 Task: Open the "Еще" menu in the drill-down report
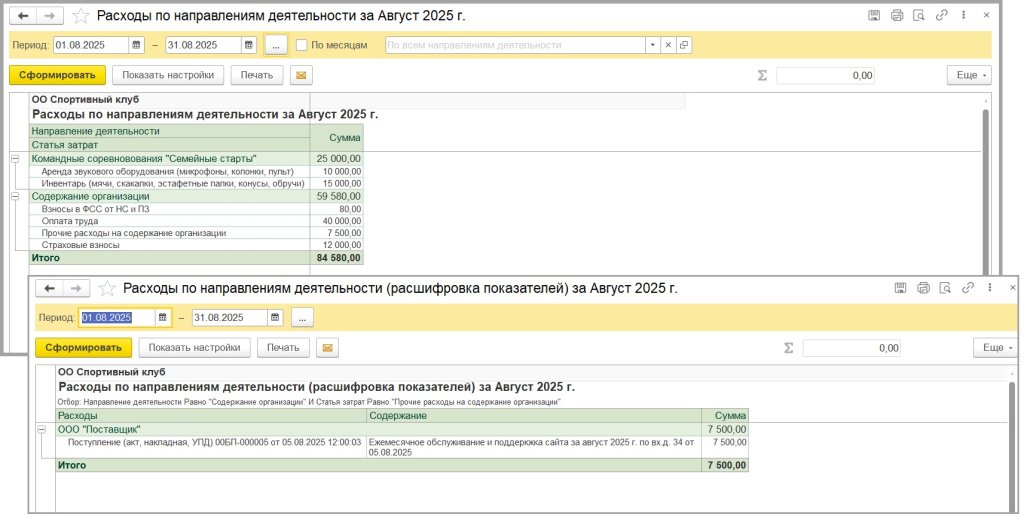tap(994, 348)
